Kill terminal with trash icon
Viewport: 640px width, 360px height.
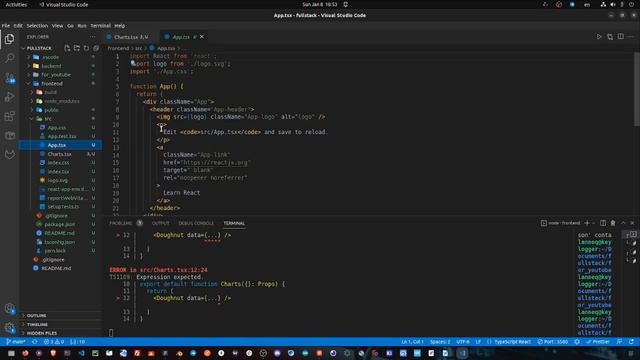[613, 223]
